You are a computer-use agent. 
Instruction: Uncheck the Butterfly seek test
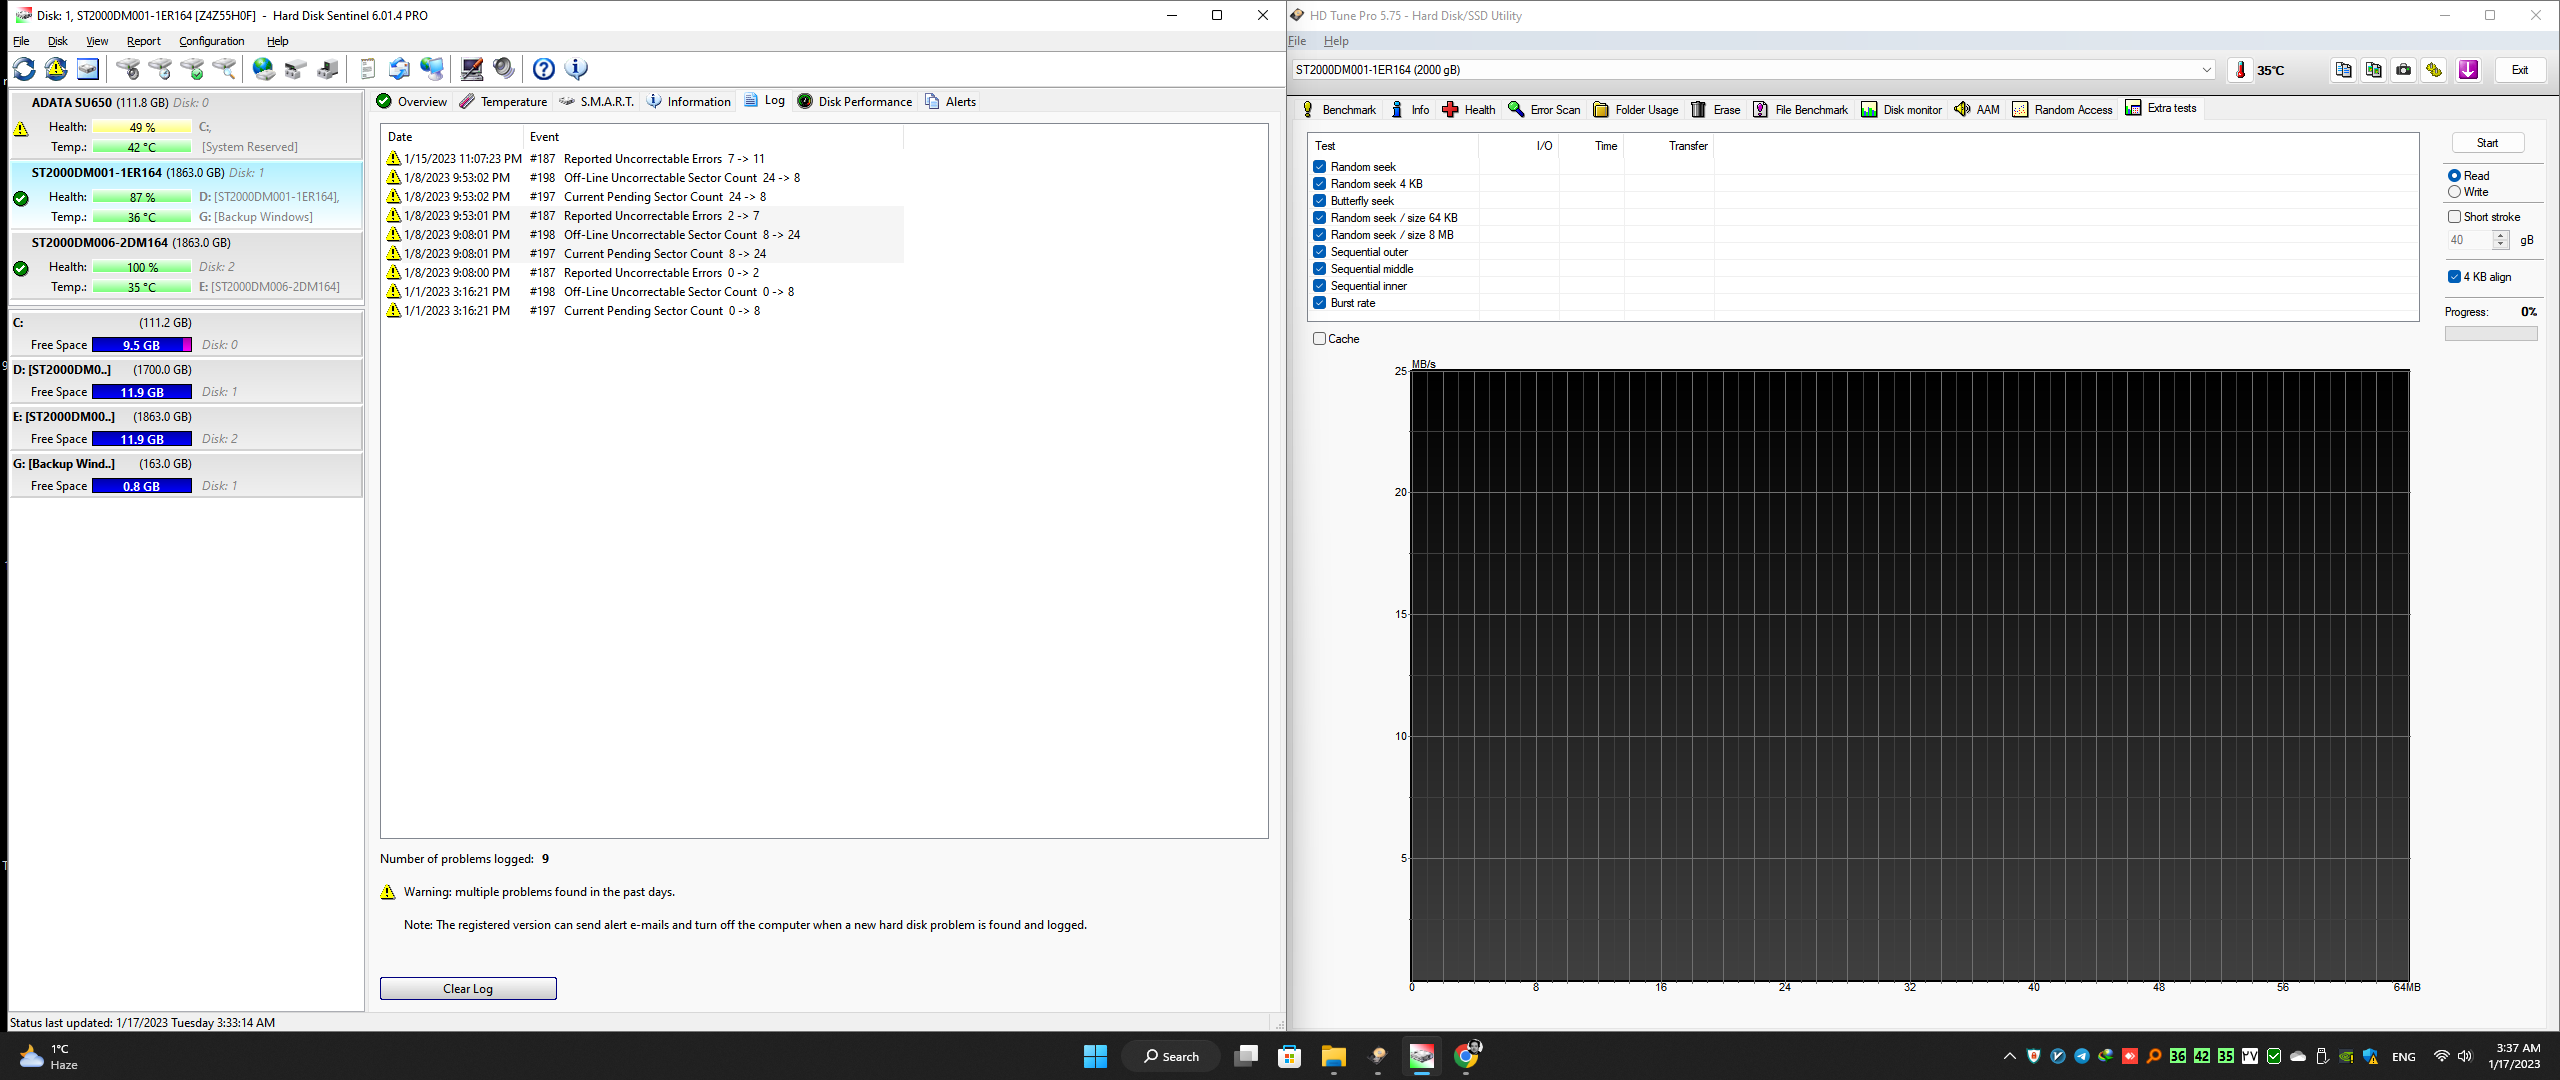pos(1319,201)
